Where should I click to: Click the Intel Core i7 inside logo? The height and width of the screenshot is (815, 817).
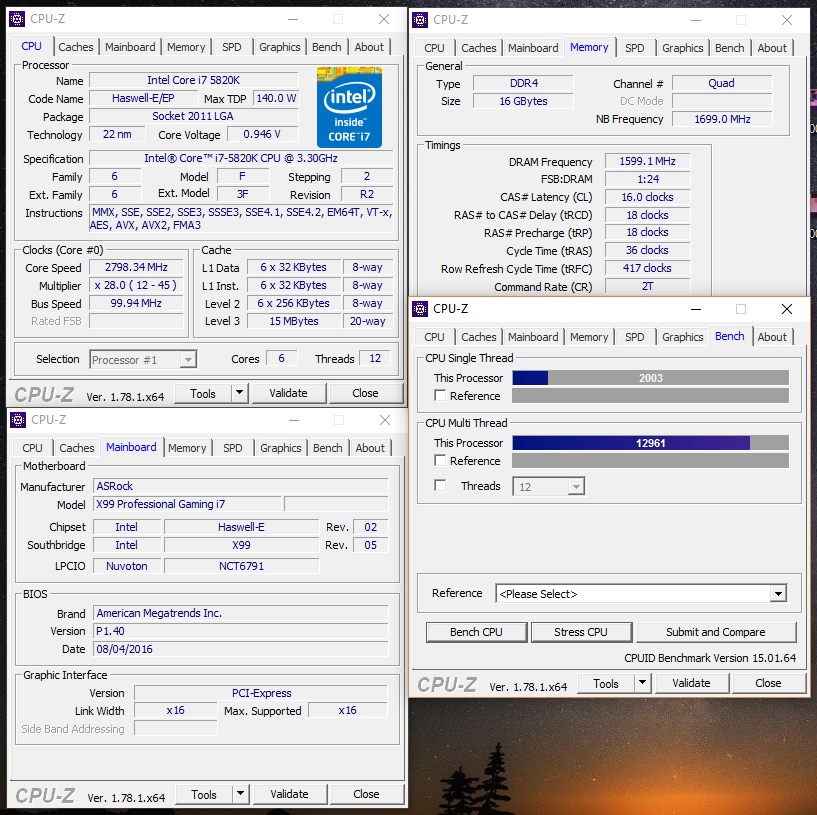coord(349,107)
